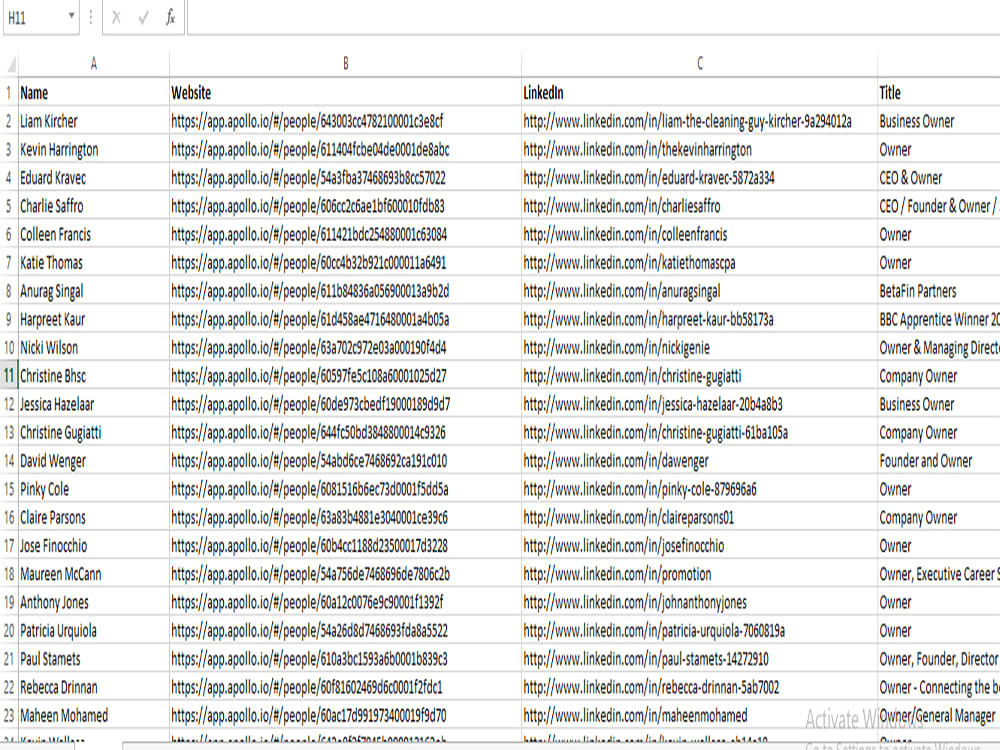Image resolution: width=1000 pixels, height=750 pixels.
Task: Select the cell Pinky Cole
Action: (94, 489)
